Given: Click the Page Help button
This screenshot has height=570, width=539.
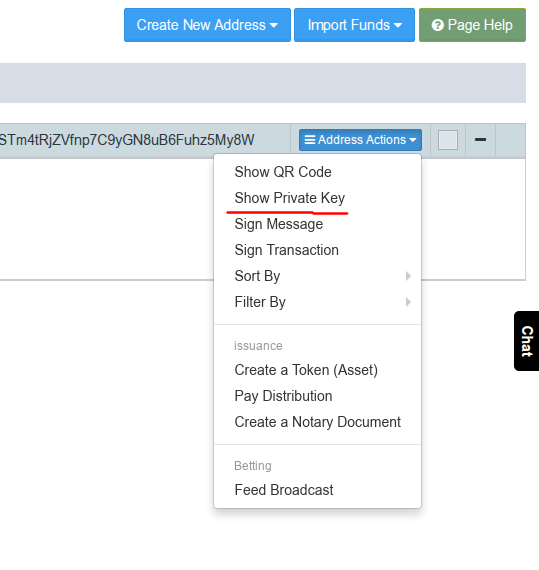Looking at the screenshot, I should coord(472,25).
